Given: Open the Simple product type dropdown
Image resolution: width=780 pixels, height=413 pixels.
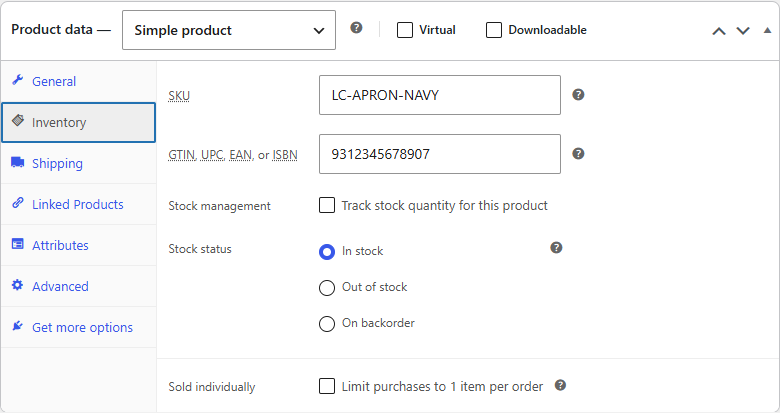Looking at the screenshot, I should [229, 30].
